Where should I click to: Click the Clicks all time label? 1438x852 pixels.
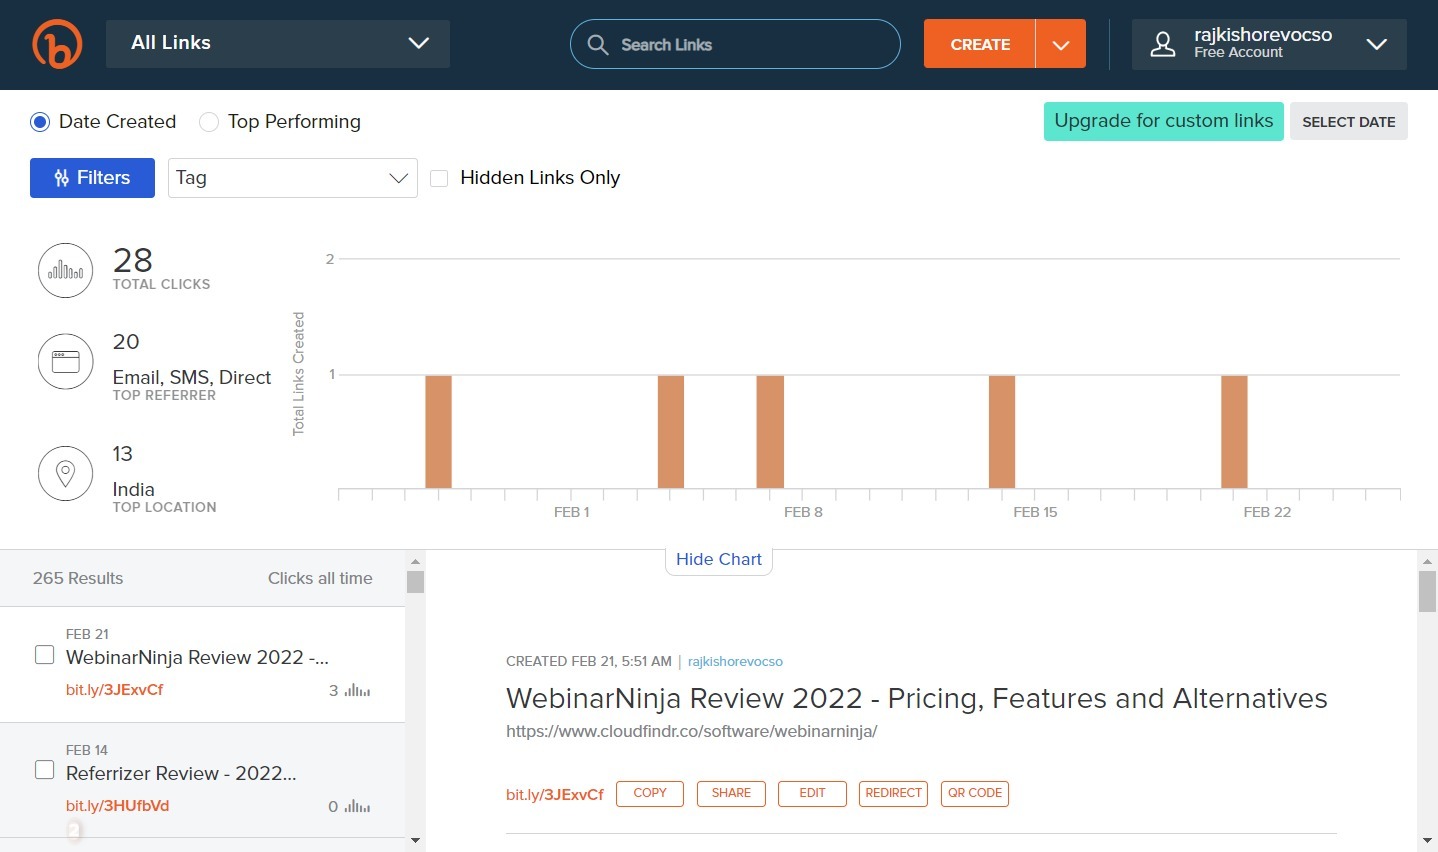320,578
